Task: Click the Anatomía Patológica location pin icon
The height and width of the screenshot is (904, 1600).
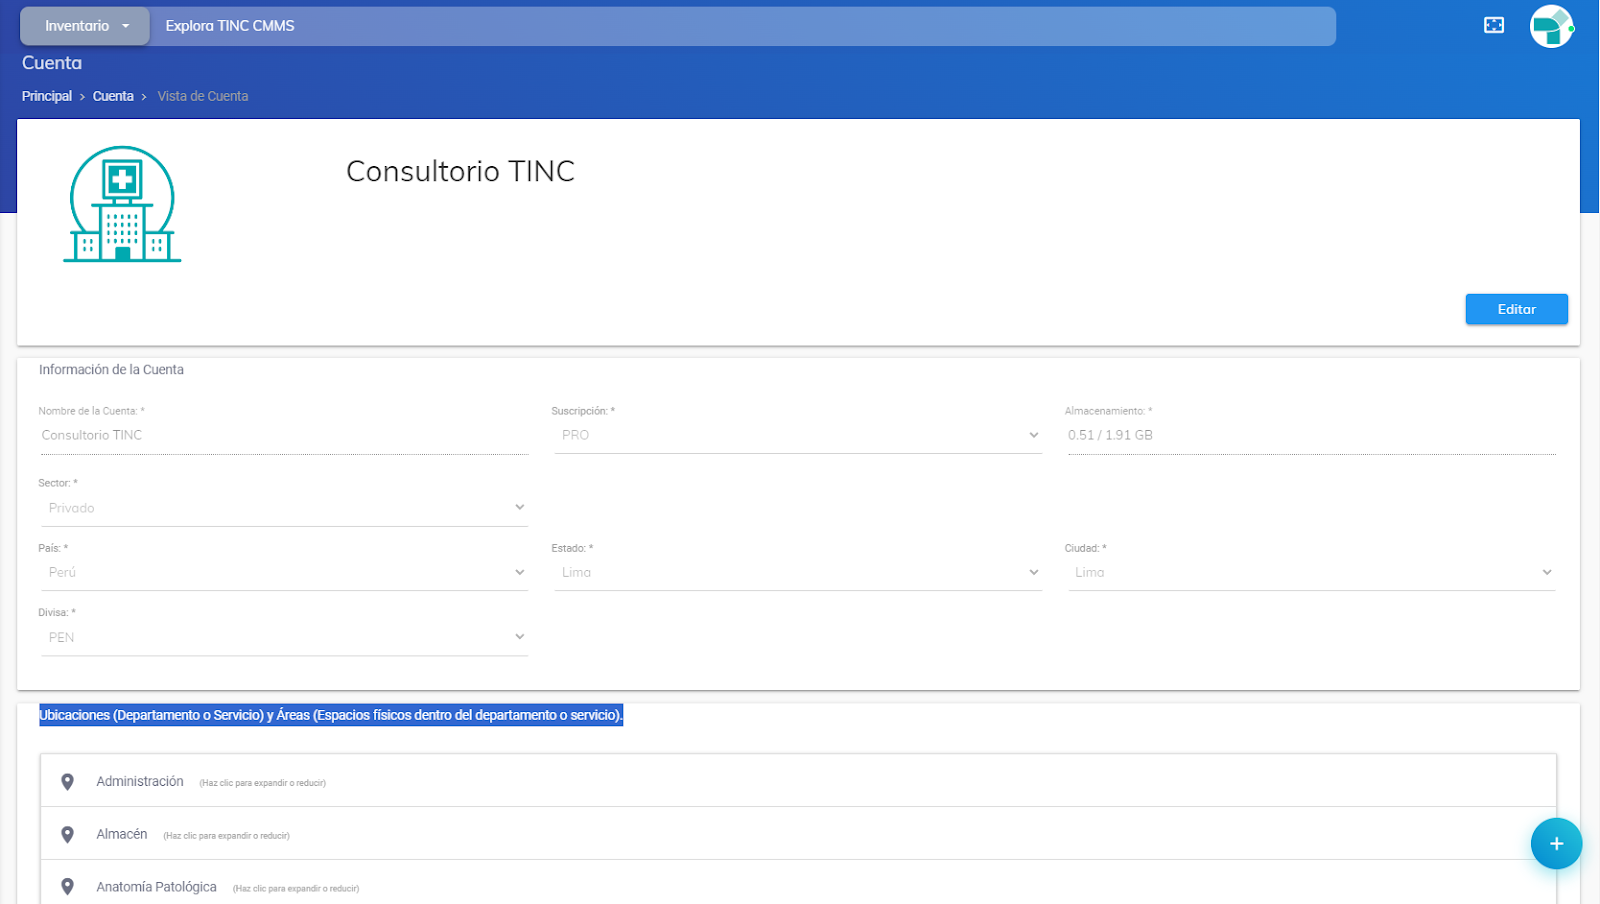Action: 67,887
